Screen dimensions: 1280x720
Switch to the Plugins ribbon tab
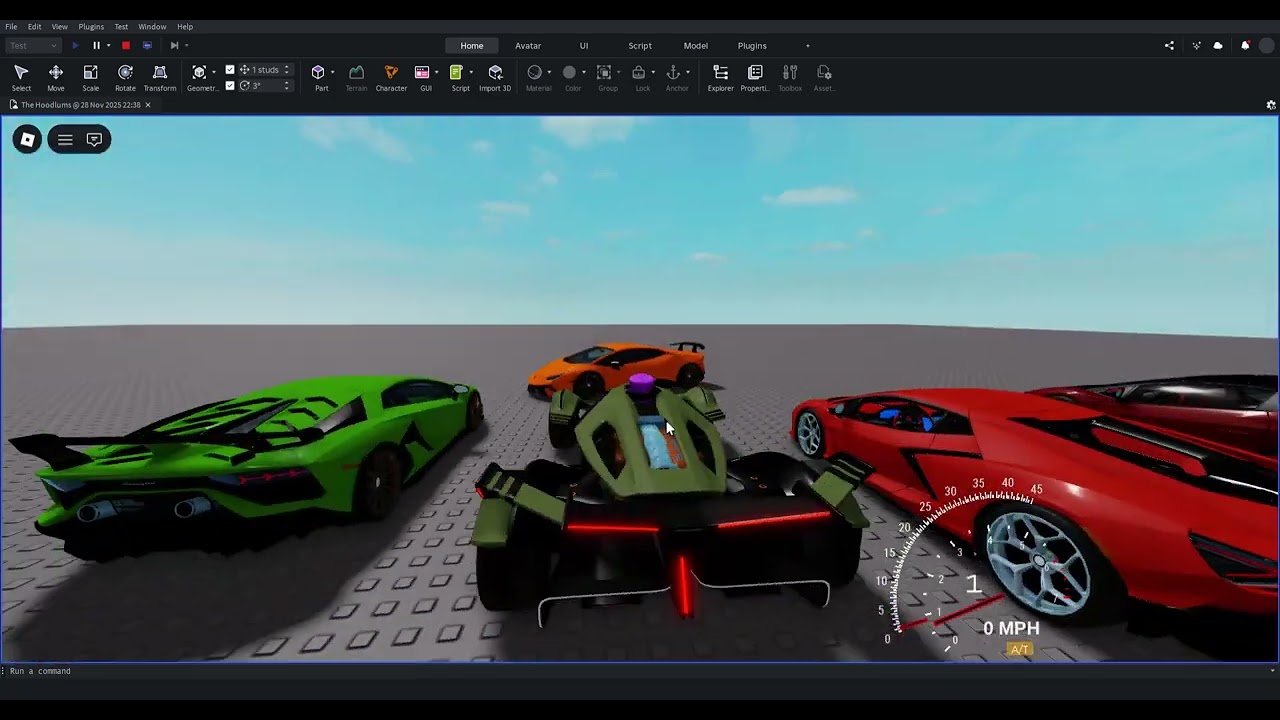(752, 46)
